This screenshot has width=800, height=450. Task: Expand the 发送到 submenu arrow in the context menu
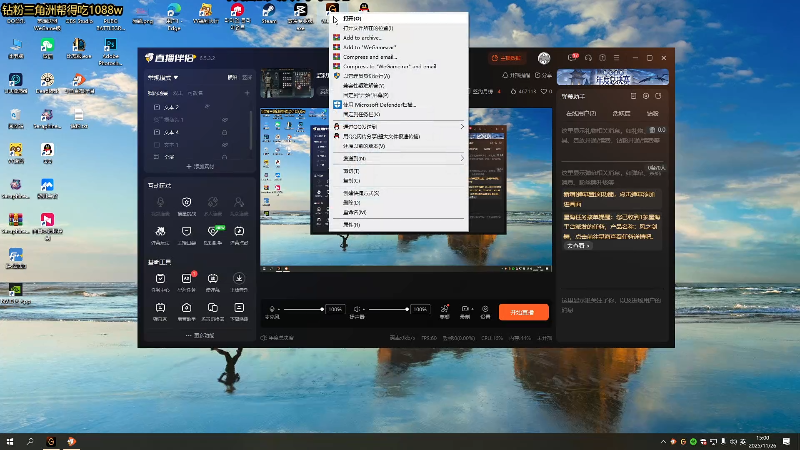pyautogui.click(x=462, y=159)
